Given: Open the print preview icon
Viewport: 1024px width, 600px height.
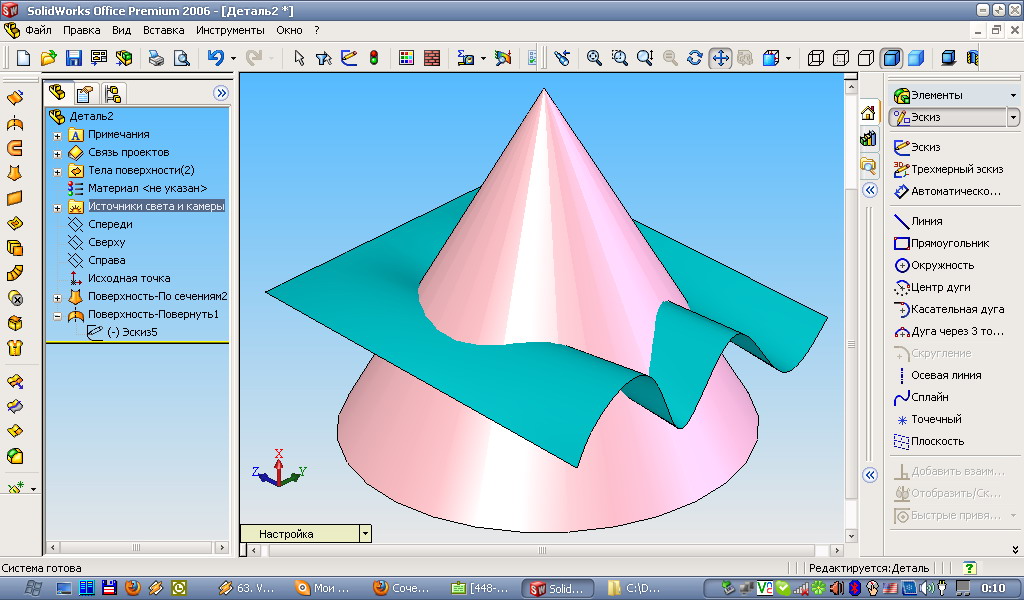Looking at the screenshot, I should click(x=181, y=58).
